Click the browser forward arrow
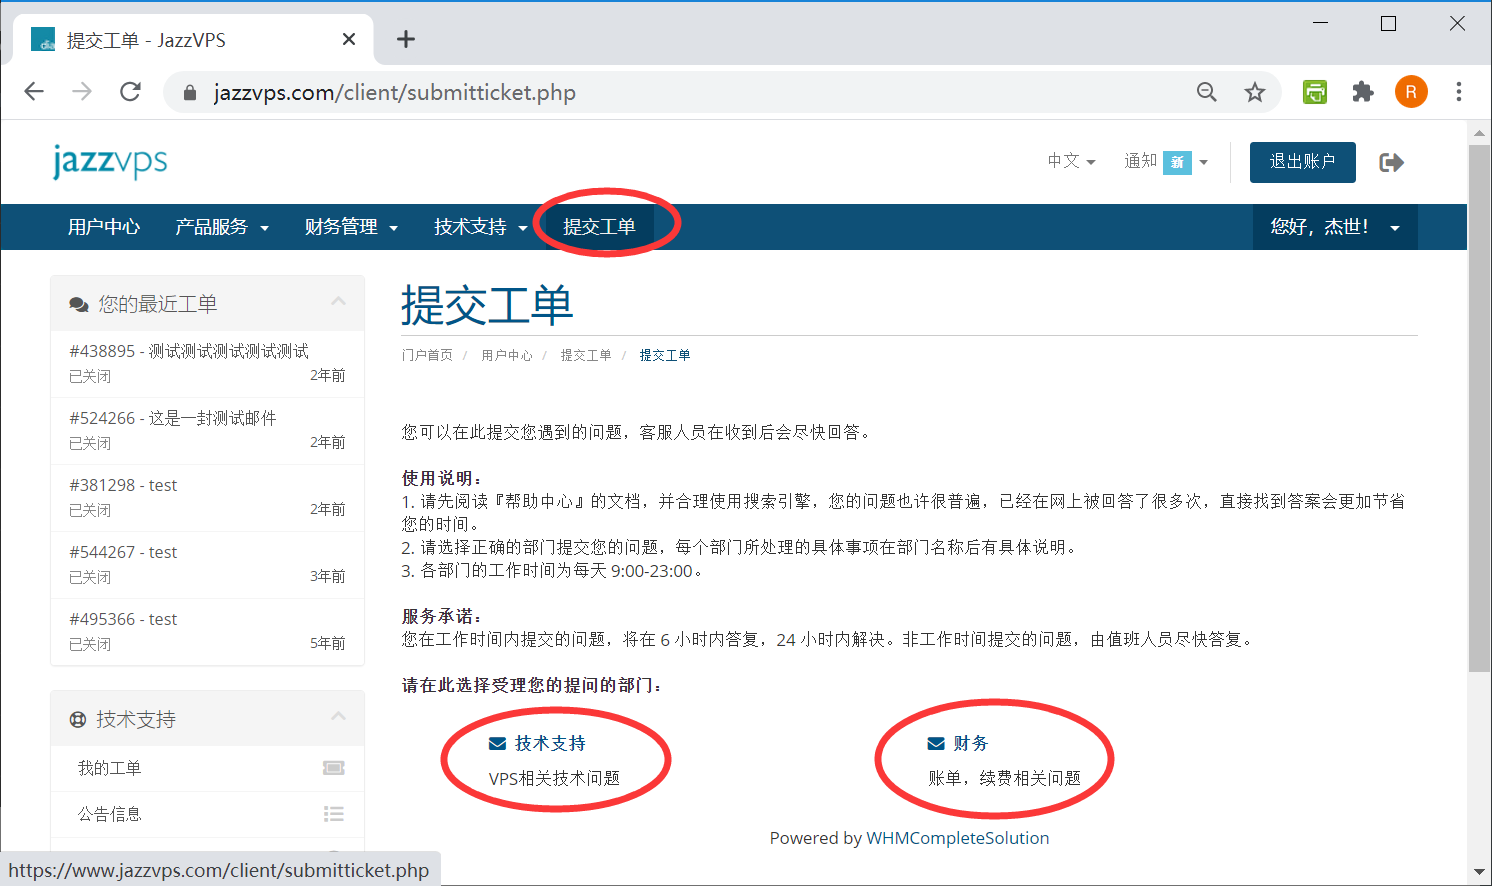 click(82, 92)
